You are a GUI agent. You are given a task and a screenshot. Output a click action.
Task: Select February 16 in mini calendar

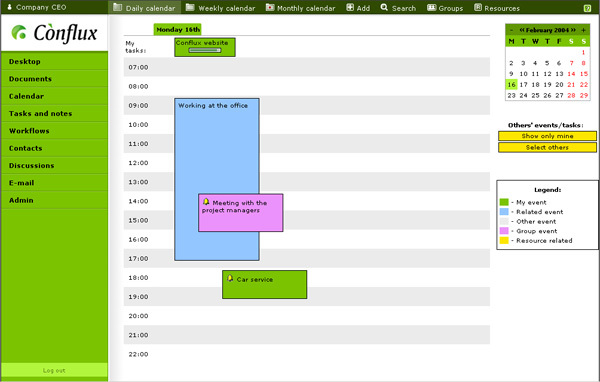(x=512, y=85)
